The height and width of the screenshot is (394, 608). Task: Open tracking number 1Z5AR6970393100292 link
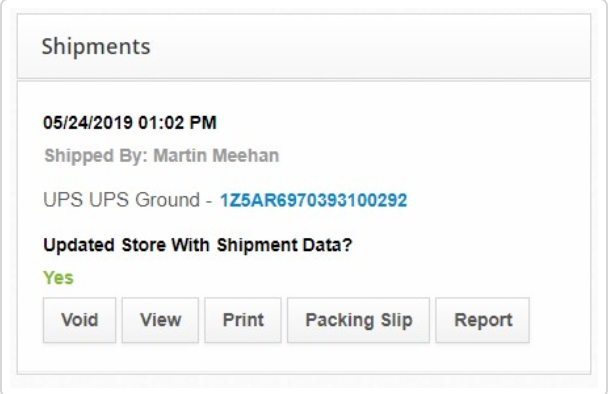pyautogui.click(x=314, y=200)
